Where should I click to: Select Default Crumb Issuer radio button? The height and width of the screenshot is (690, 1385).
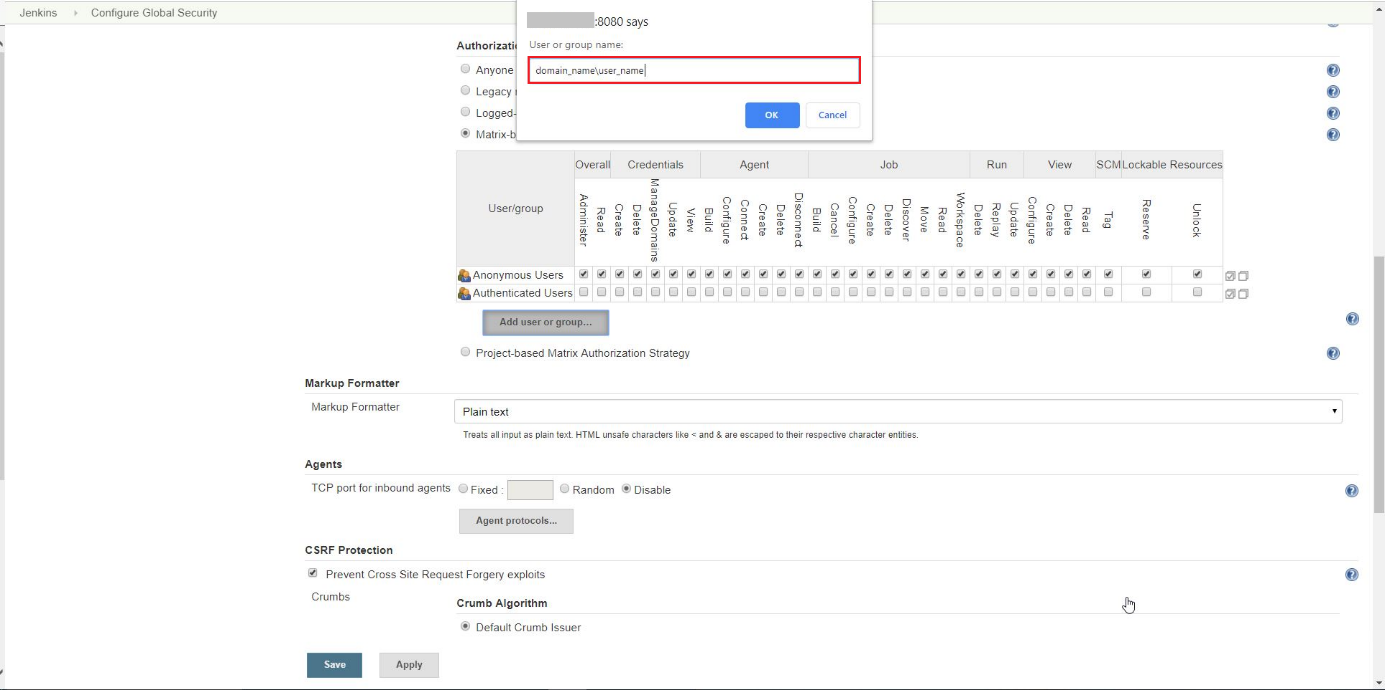pyautogui.click(x=465, y=627)
